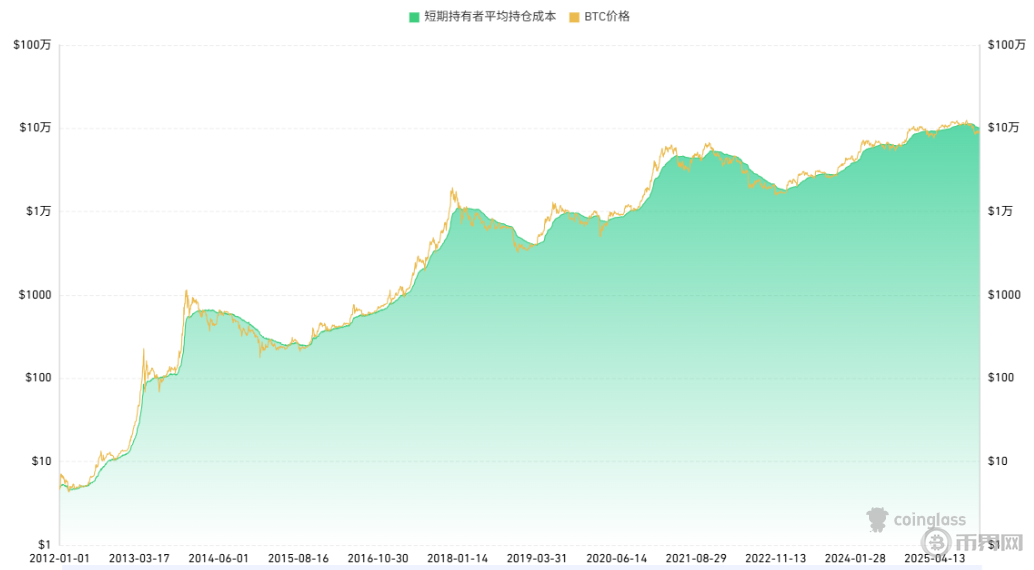Click the yellow BTC价格 legend swatch
Screen dimensions: 1034x570
pos(574,17)
